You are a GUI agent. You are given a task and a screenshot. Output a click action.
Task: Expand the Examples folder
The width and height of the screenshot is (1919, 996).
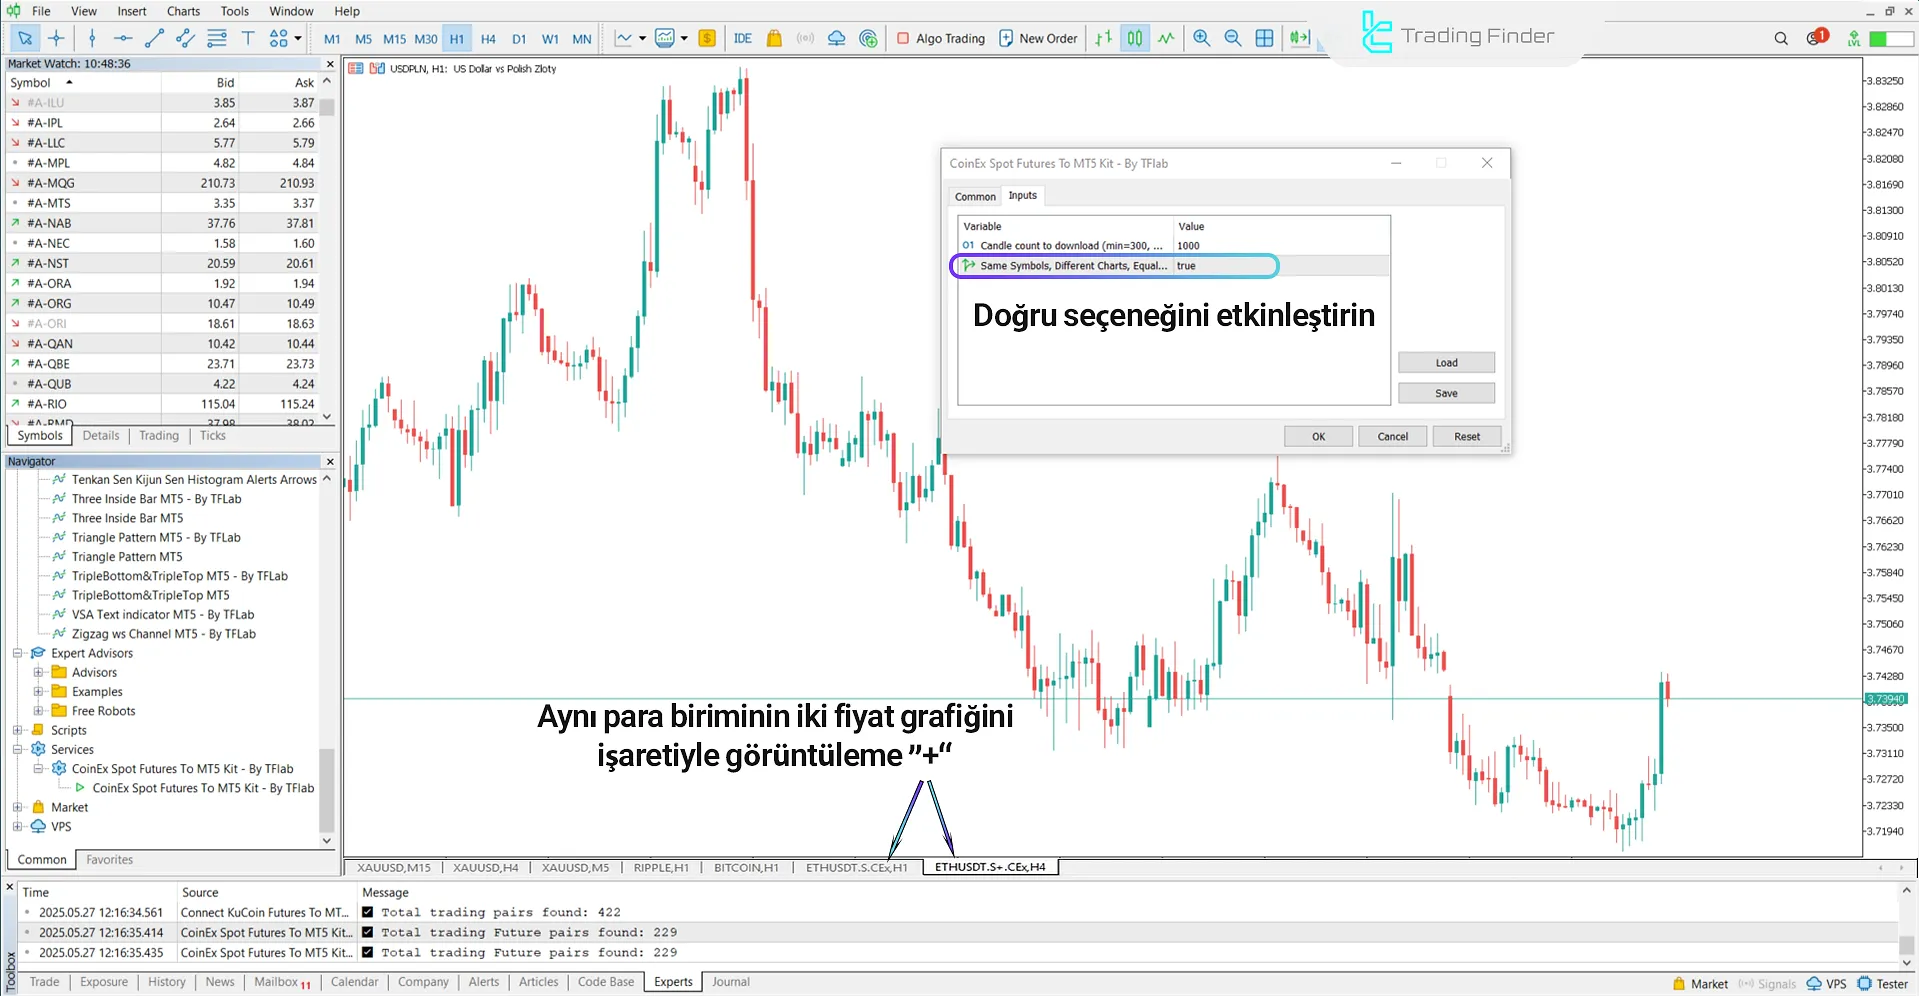pyautogui.click(x=38, y=691)
